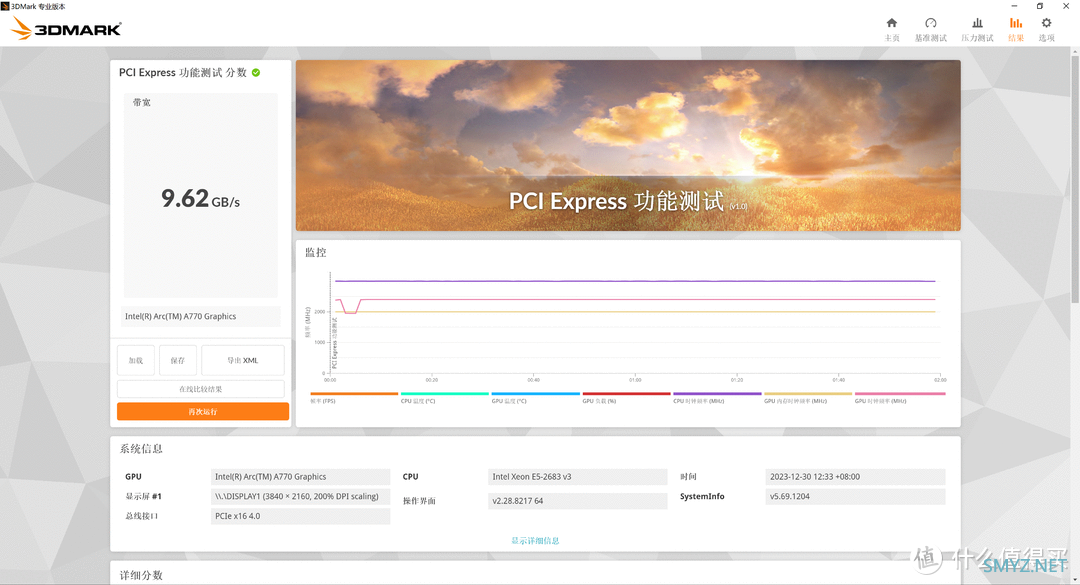Click 在线比较结果 compare online button
1080x585 pixels.
click(201, 388)
